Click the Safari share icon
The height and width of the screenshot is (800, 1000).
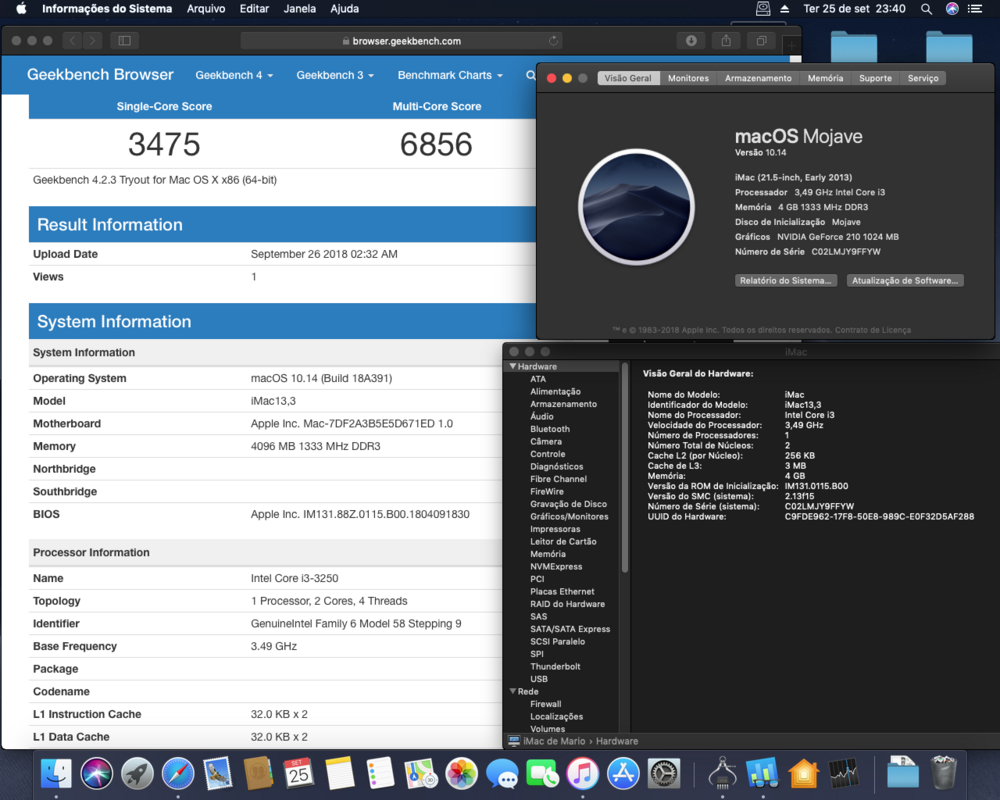726,41
